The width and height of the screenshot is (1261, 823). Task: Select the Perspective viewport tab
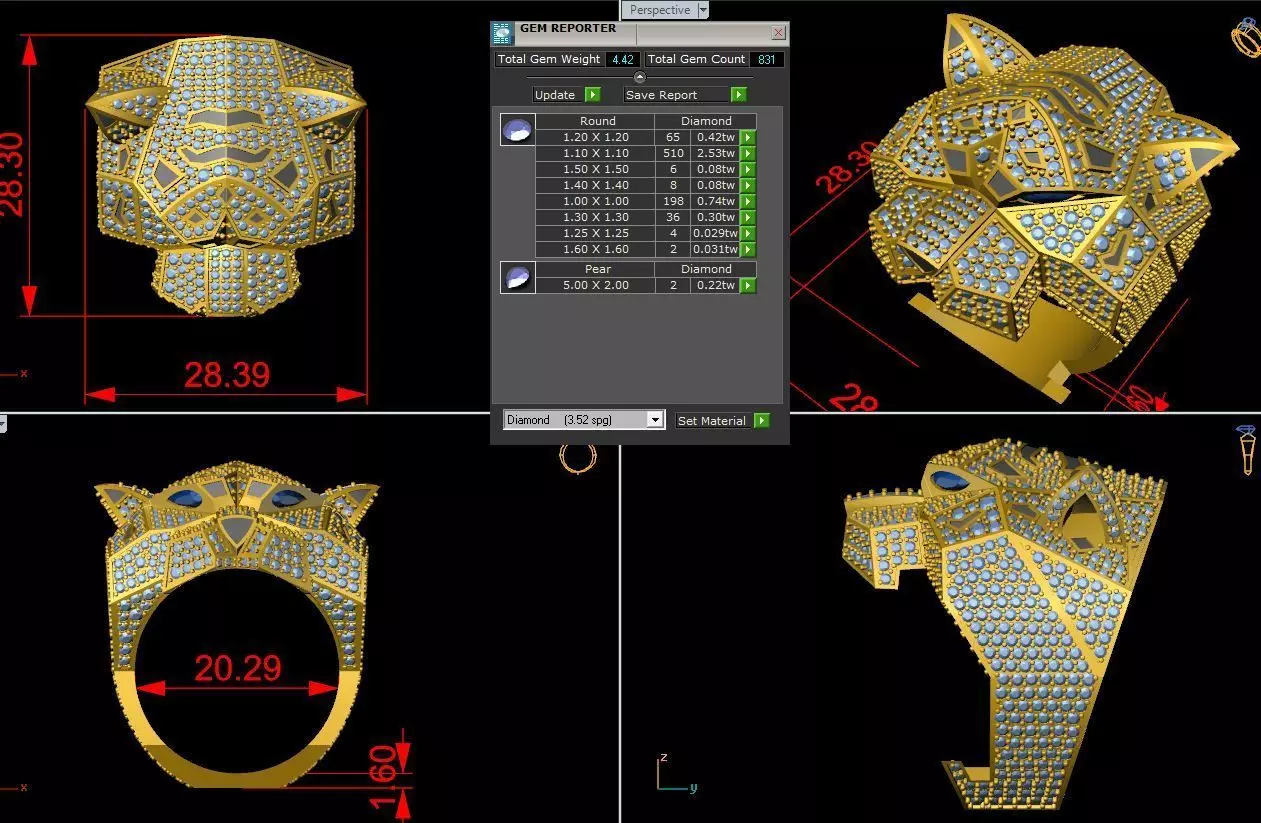click(660, 10)
